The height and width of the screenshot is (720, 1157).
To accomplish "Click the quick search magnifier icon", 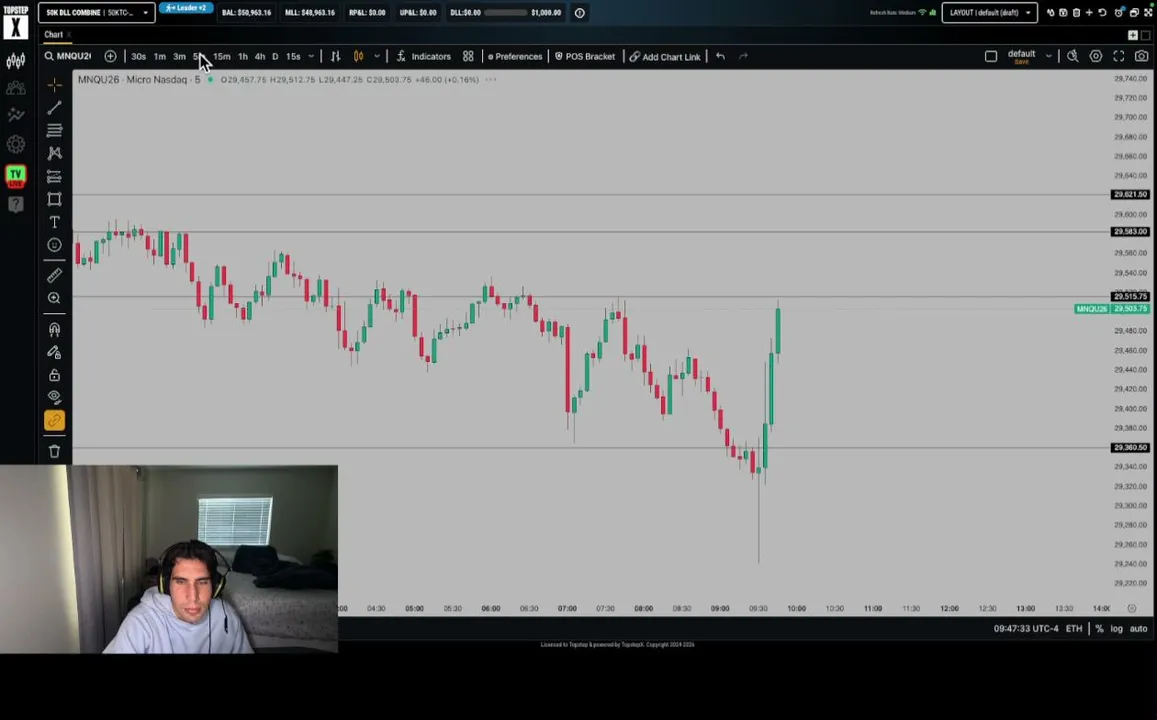I will point(1073,56).
